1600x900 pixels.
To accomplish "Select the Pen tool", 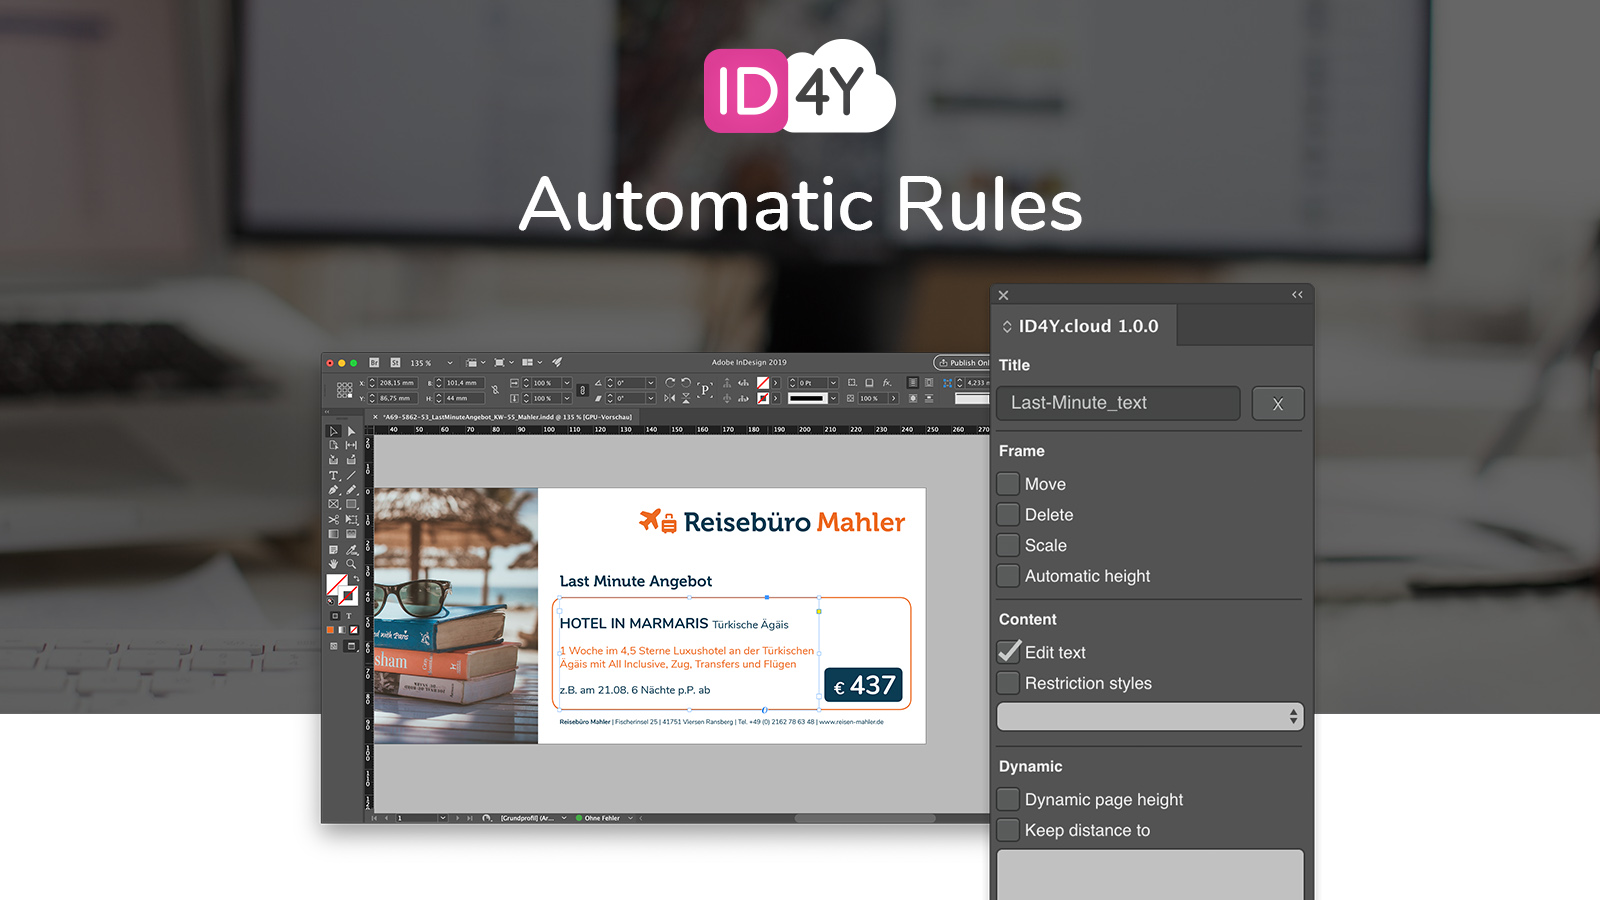I will (x=334, y=490).
